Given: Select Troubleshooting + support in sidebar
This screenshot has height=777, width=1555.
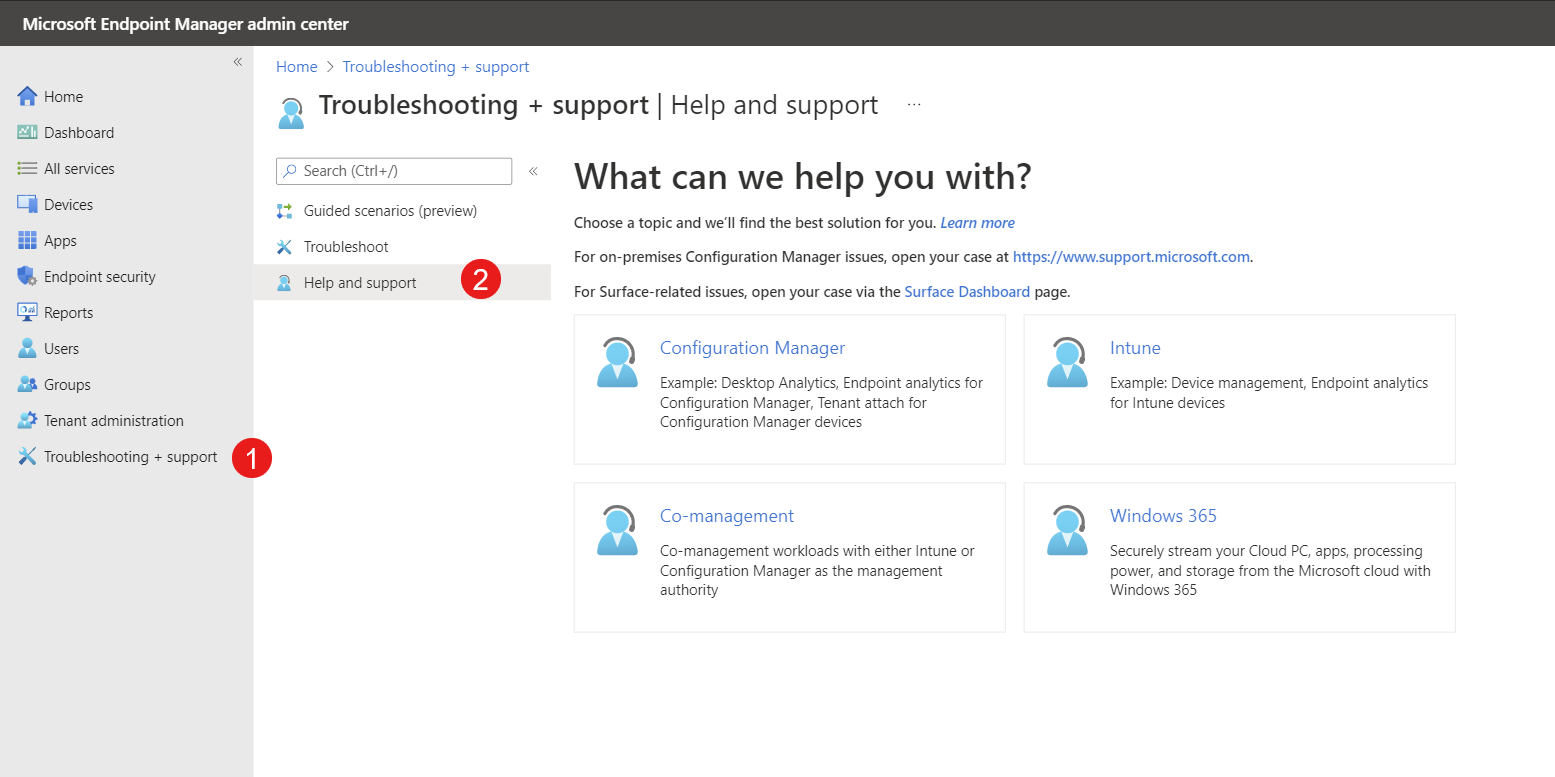Looking at the screenshot, I should (130, 457).
